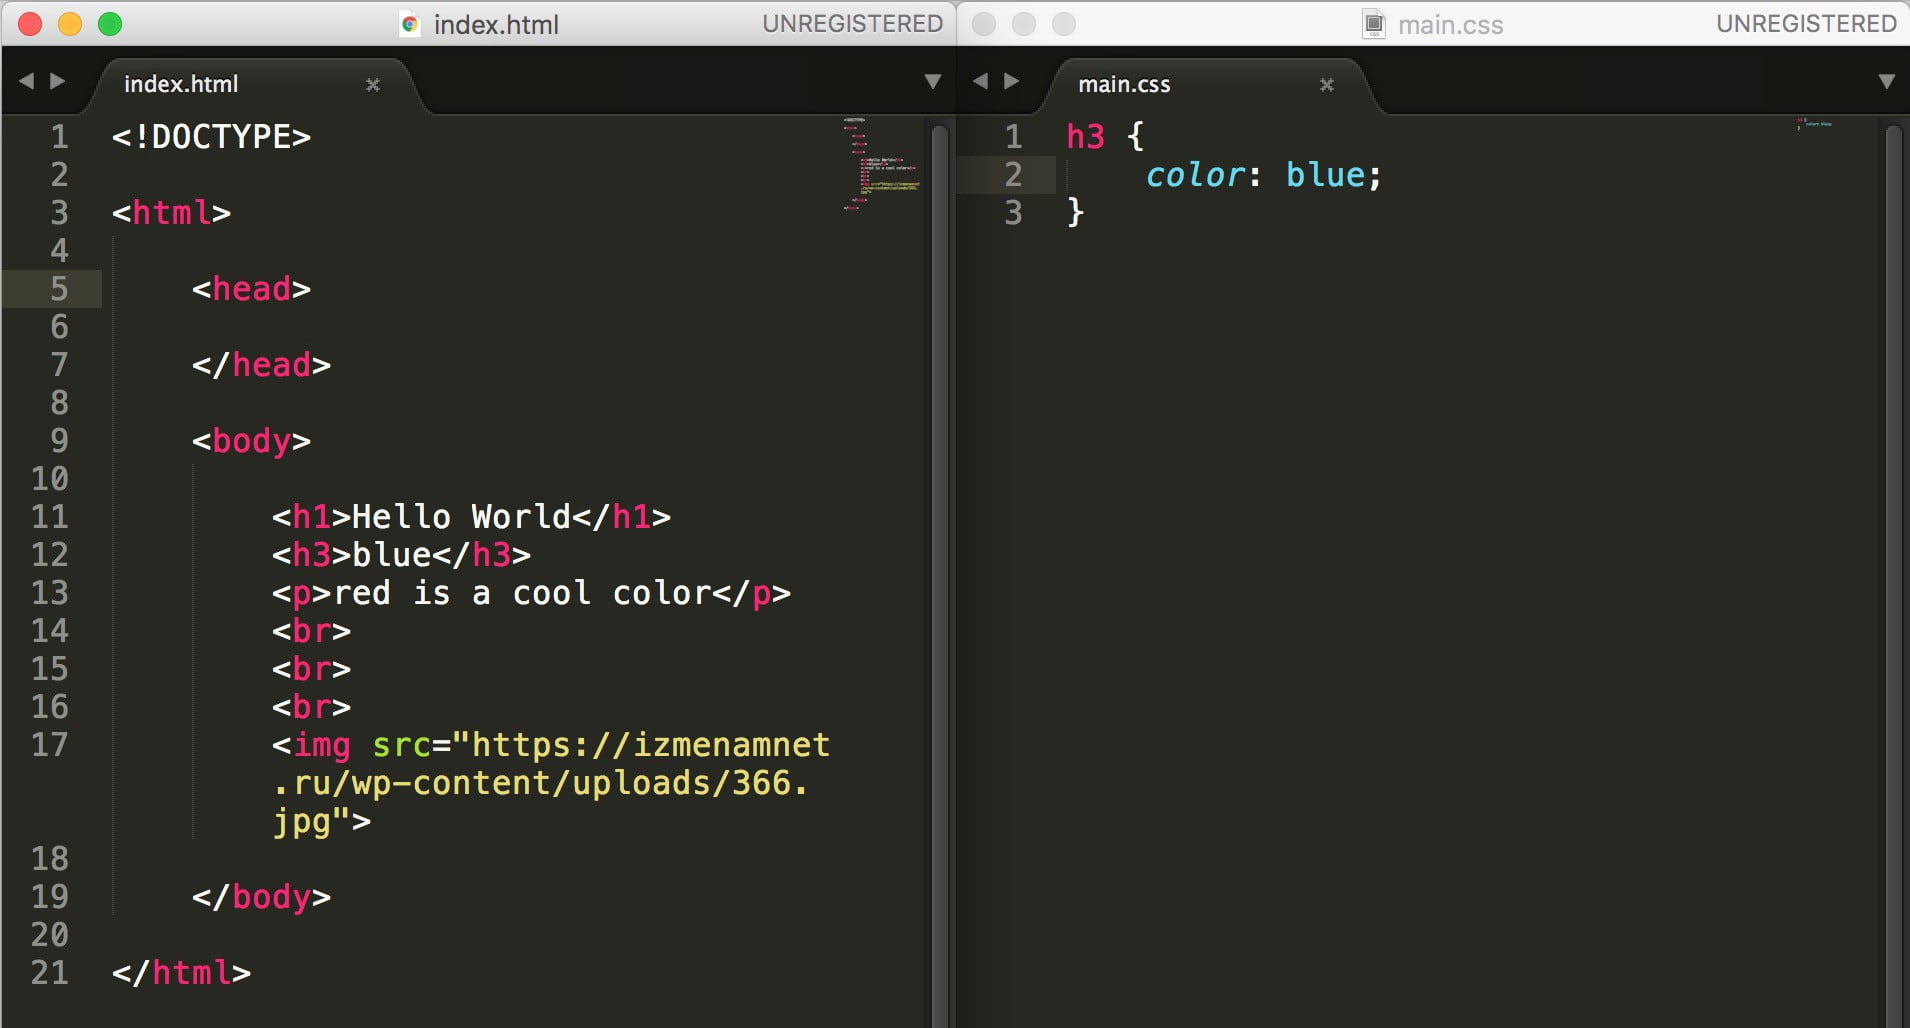Switch to the index.html tab
Screen dimensions: 1910x1028
pos(180,84)
